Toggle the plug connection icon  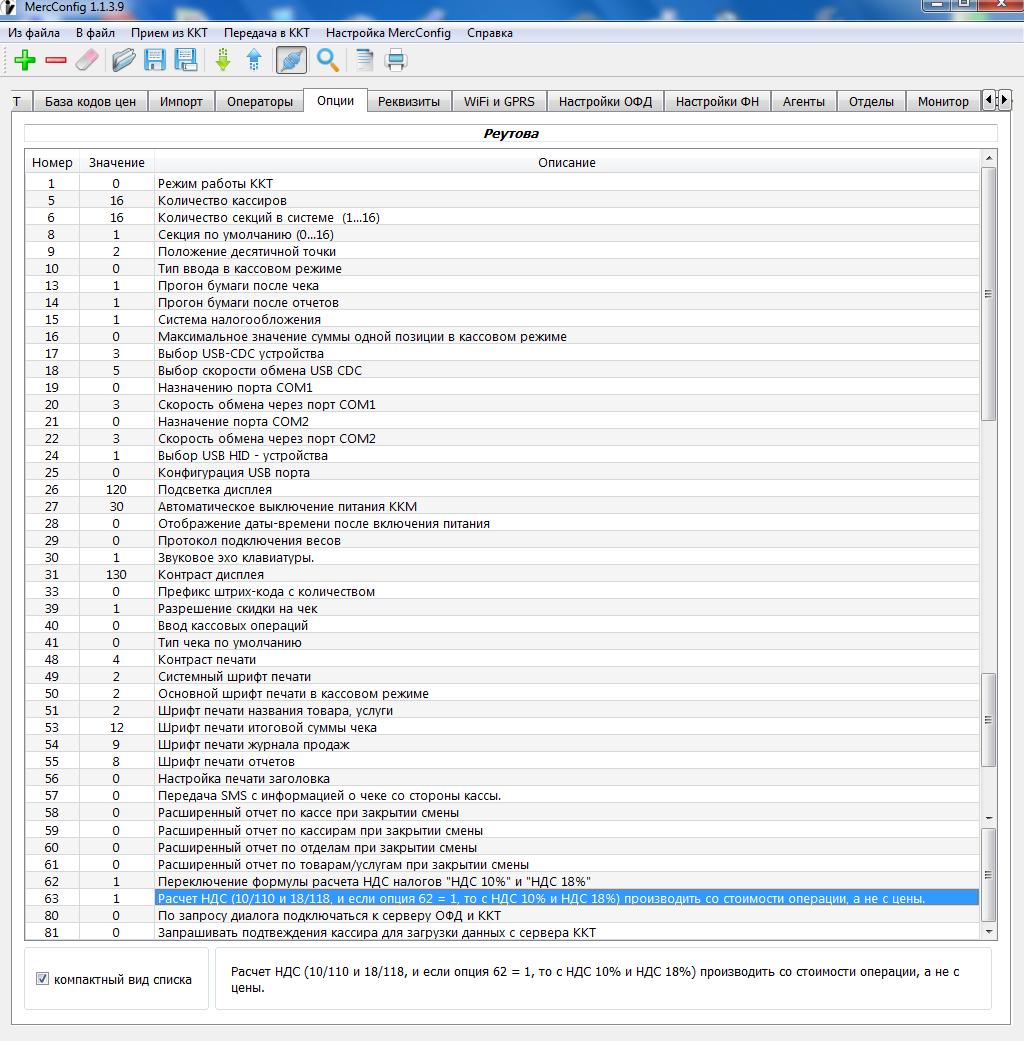point(291,60)
